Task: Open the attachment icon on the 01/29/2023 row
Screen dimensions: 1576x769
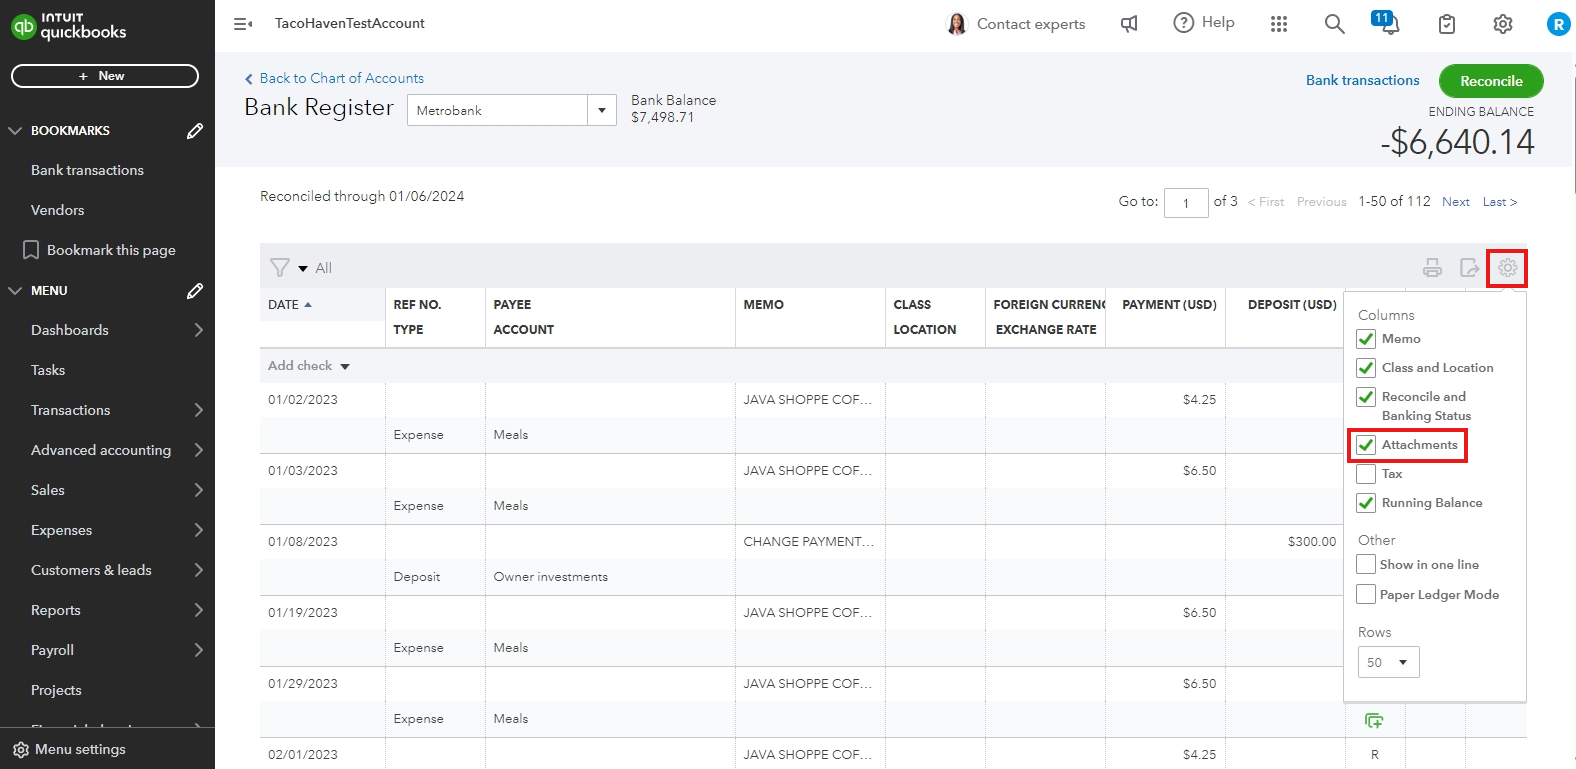Action: (x=1374, y=720)
